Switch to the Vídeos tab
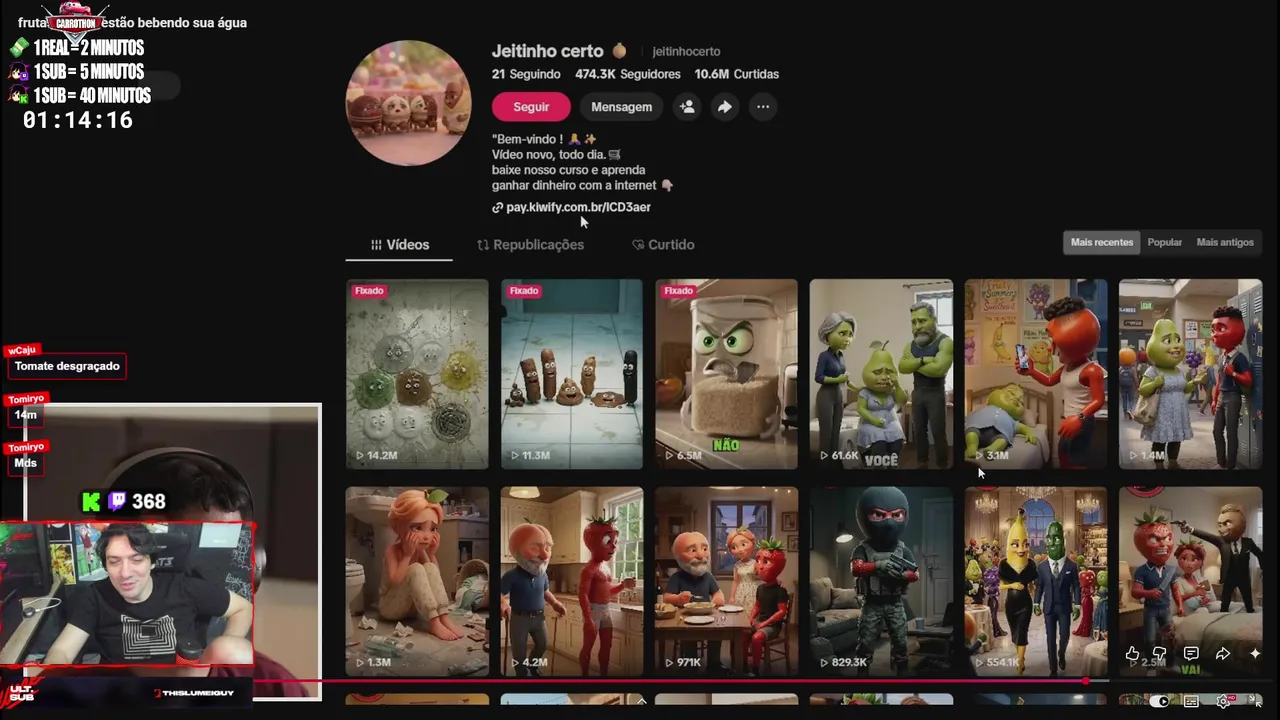 click(400, 245)
